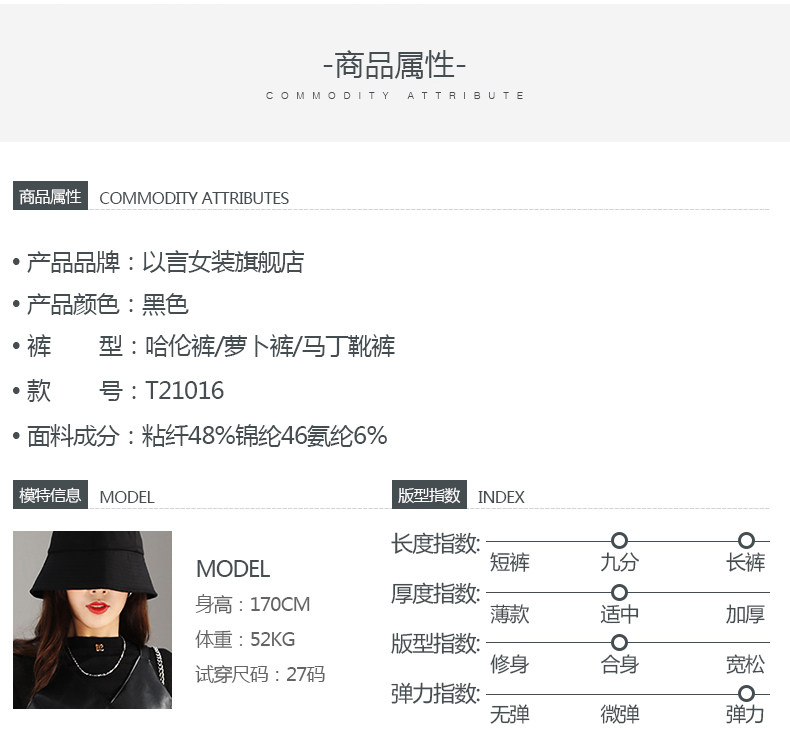Image resolution: width=790 pixels, height=740 pixels.
Task: Click the 适中 circle marker on thickness scale
Action: [619, 592]
